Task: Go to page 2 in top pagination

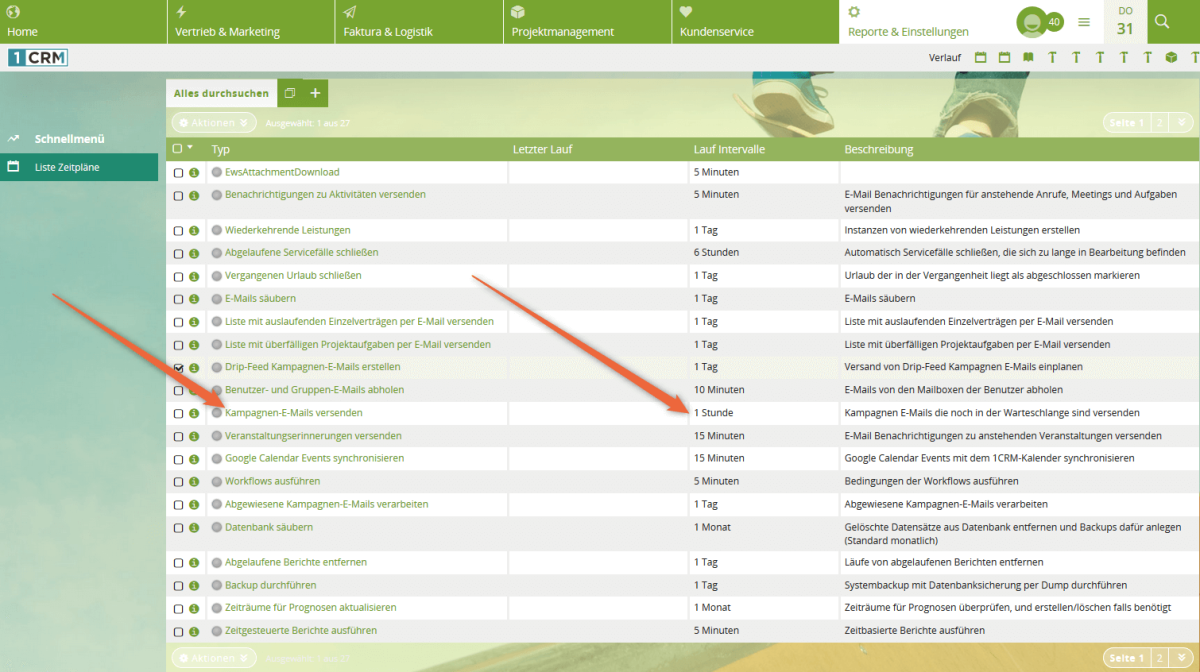Action: (1160, 123)
